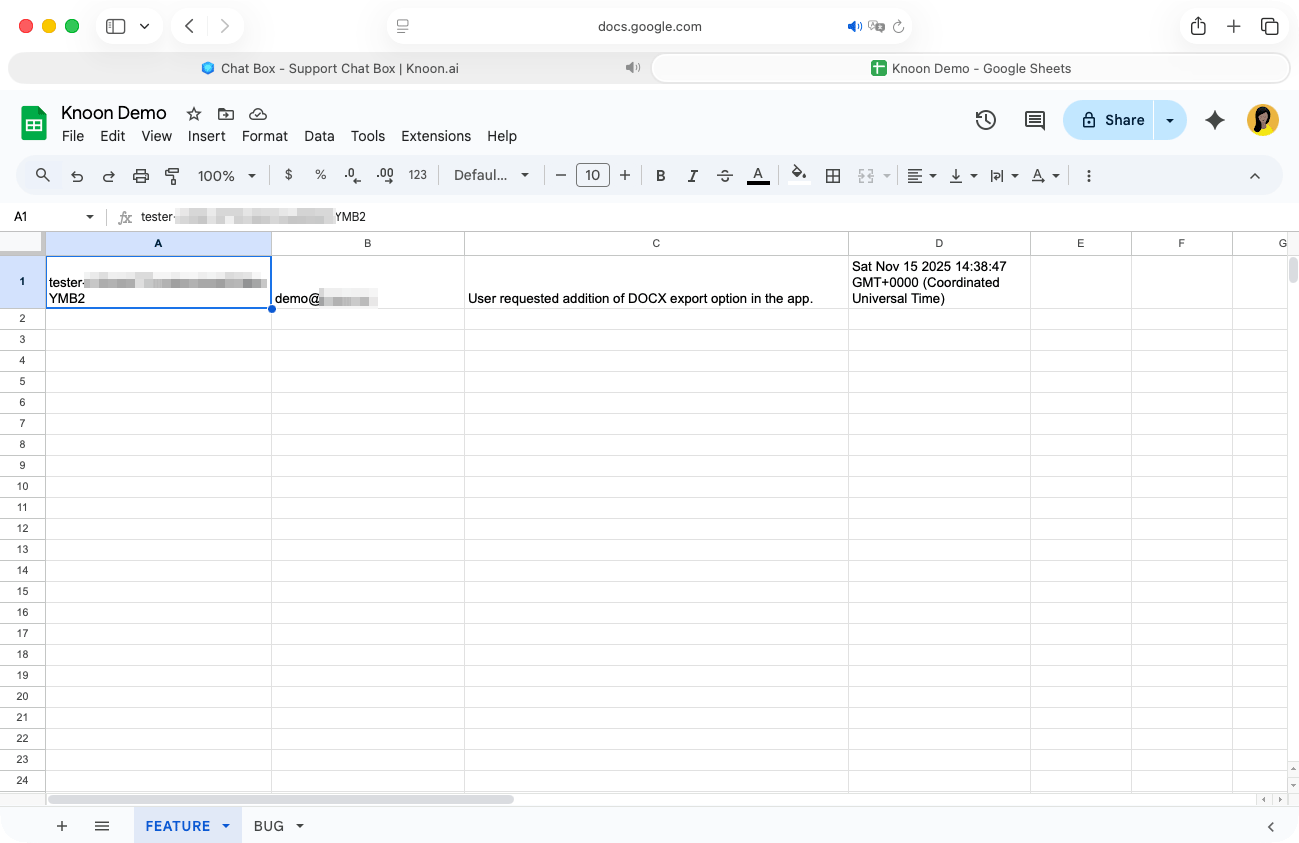Open the Gemini sidebar
The image size is (1299, 843).
pos(1214,120)
